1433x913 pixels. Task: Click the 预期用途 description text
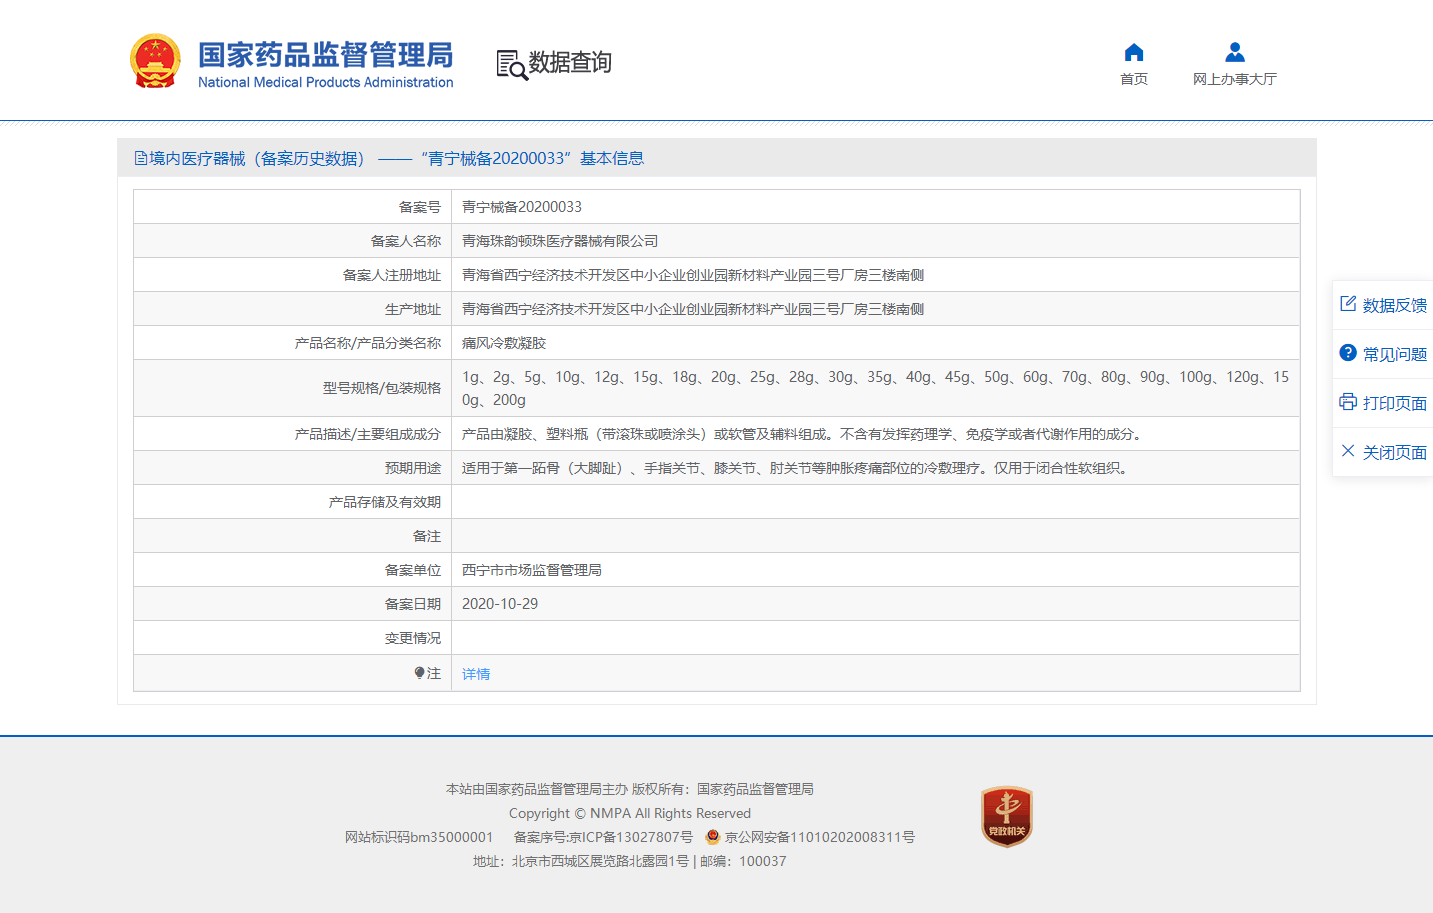[x=797, y=468]
